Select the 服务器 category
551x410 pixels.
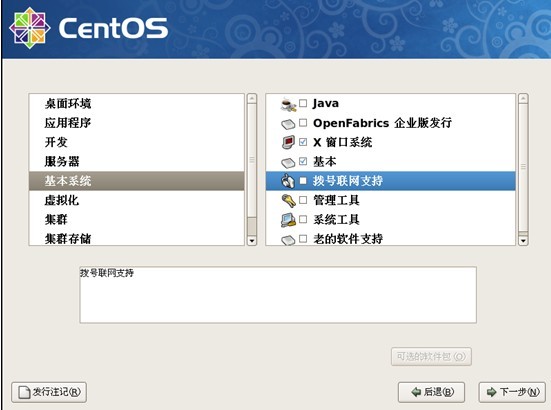[136, 161]
